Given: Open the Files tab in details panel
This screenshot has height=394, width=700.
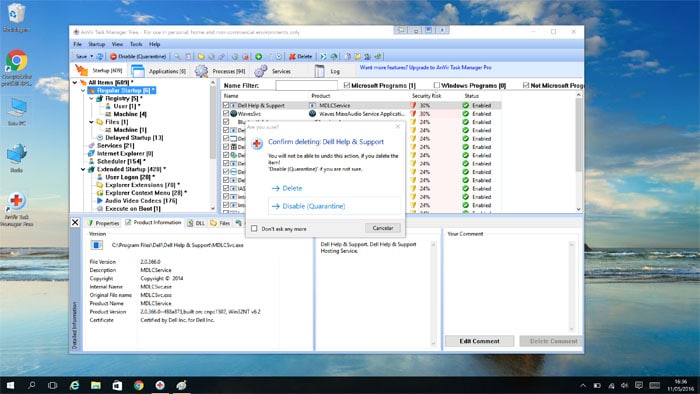Looking at the screenshot, I should [x=220, y=223].
